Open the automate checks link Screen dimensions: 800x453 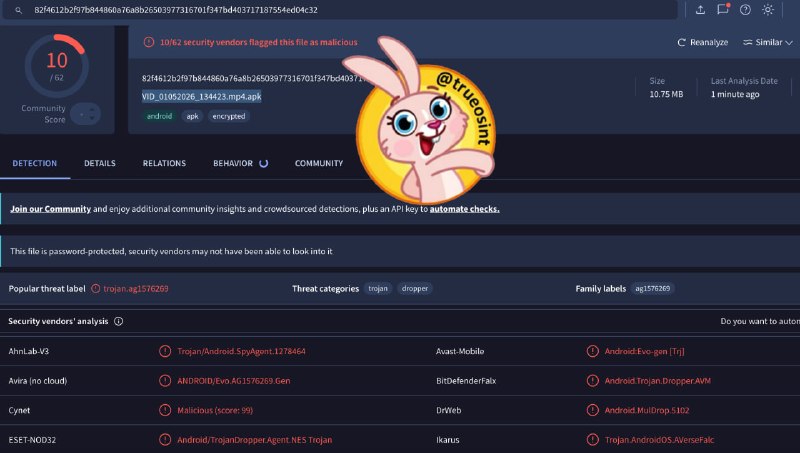464,209
